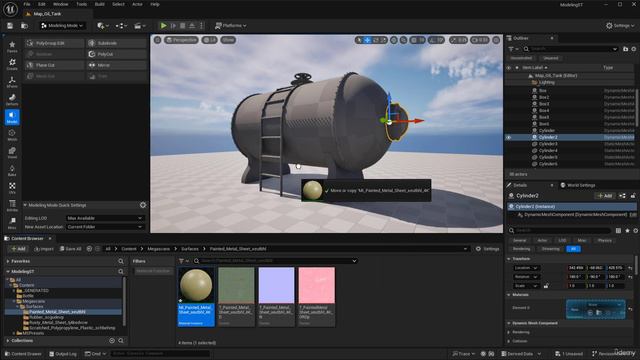Collapse the Transform section in Details
The width and height of the screenshot is (640, 360).
tap(509, 259)
